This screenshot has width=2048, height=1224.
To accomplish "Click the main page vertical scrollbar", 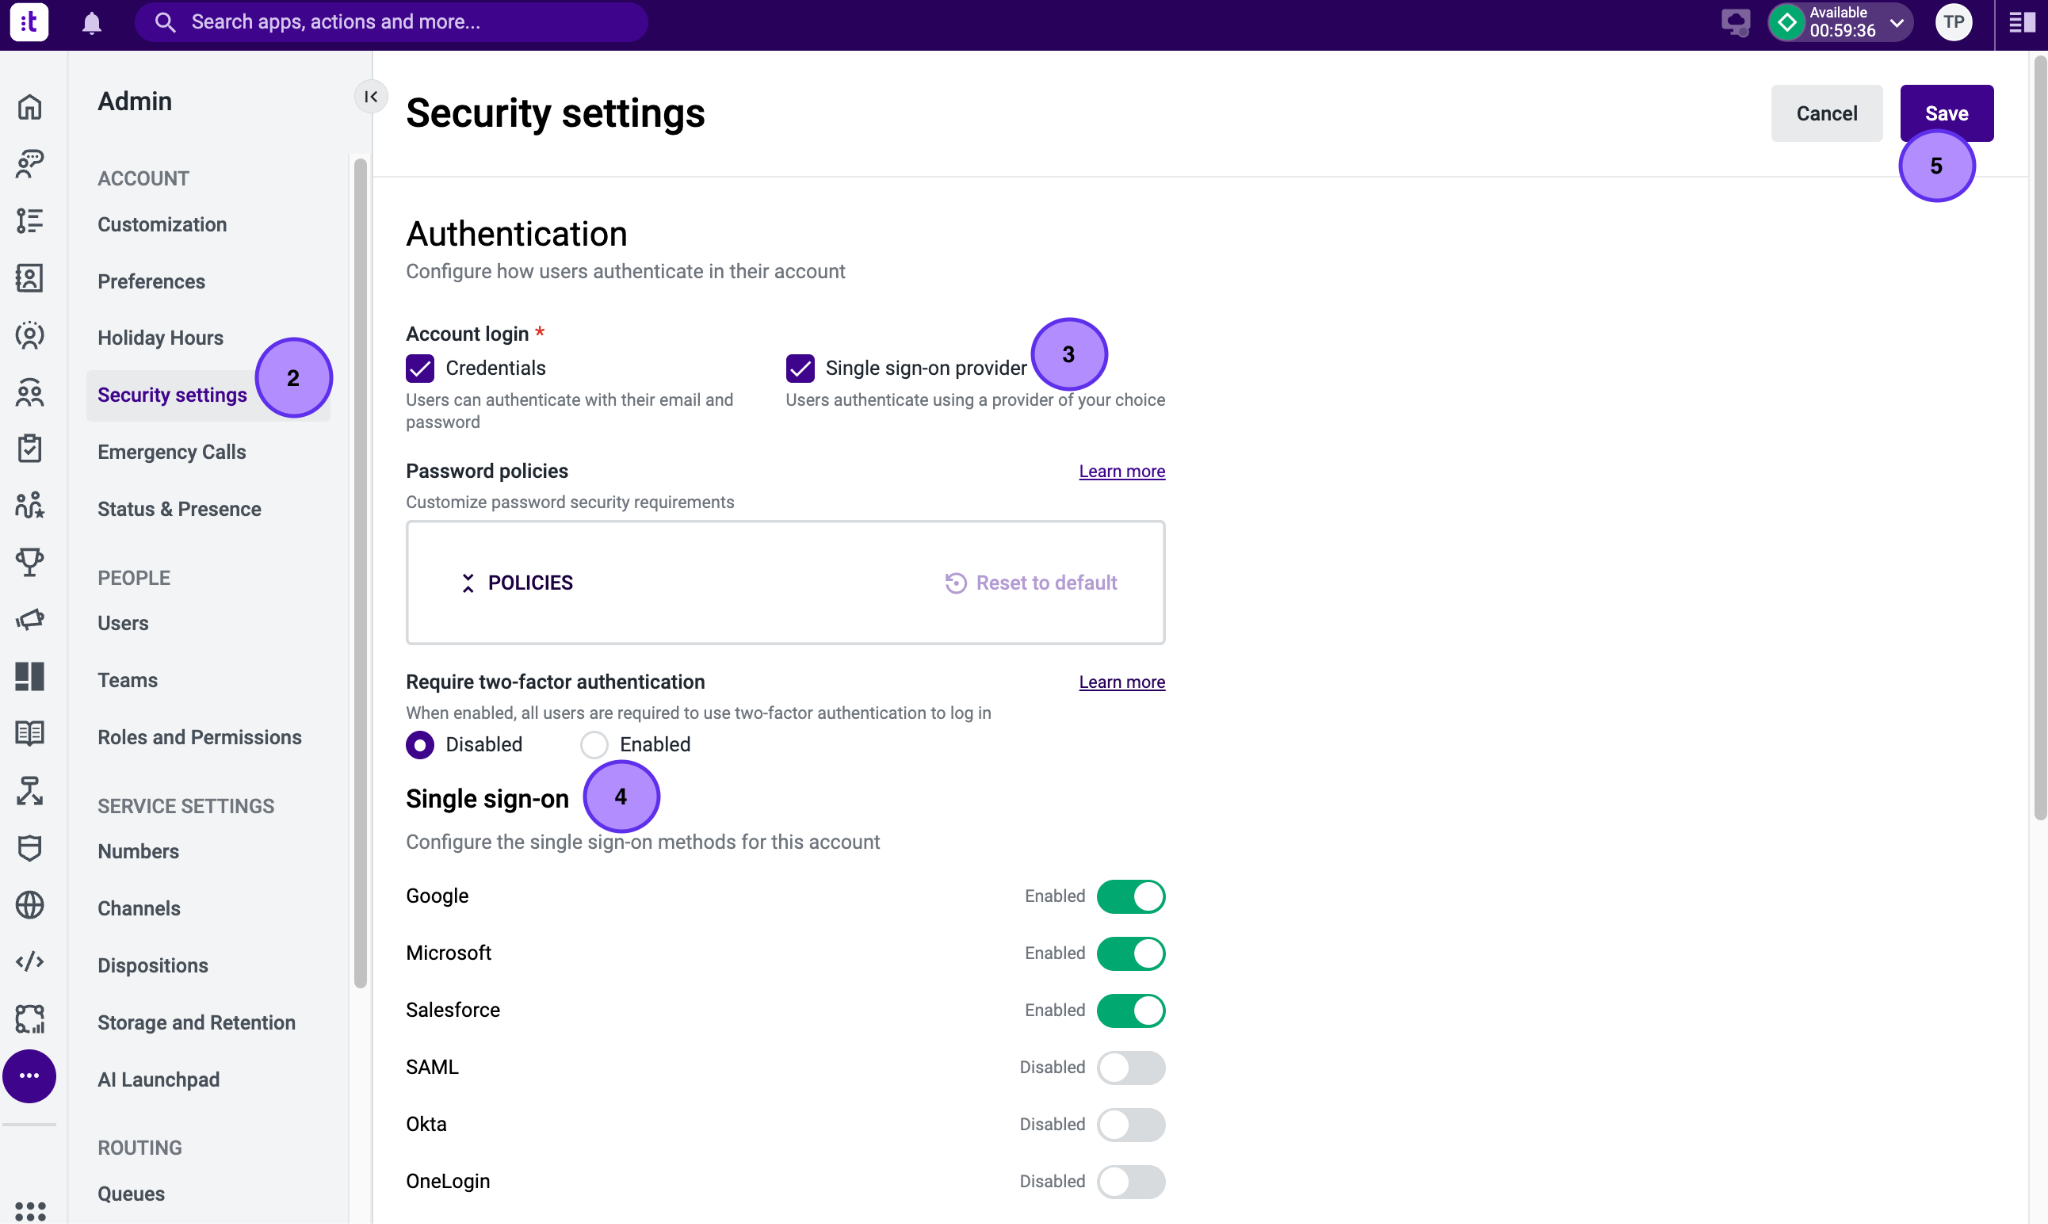I will pos(2039,440).
